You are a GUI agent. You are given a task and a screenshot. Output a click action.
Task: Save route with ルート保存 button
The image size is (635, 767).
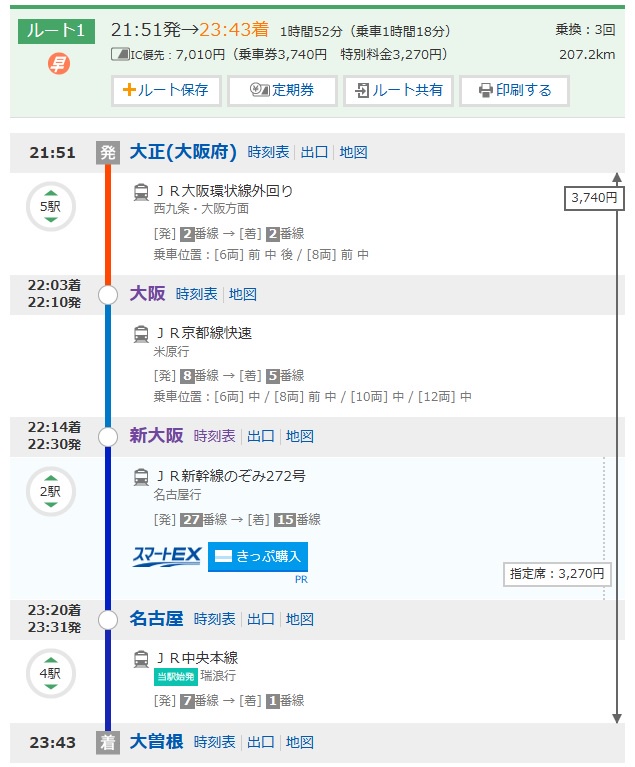pyautogui.click(x=166, y=90)
